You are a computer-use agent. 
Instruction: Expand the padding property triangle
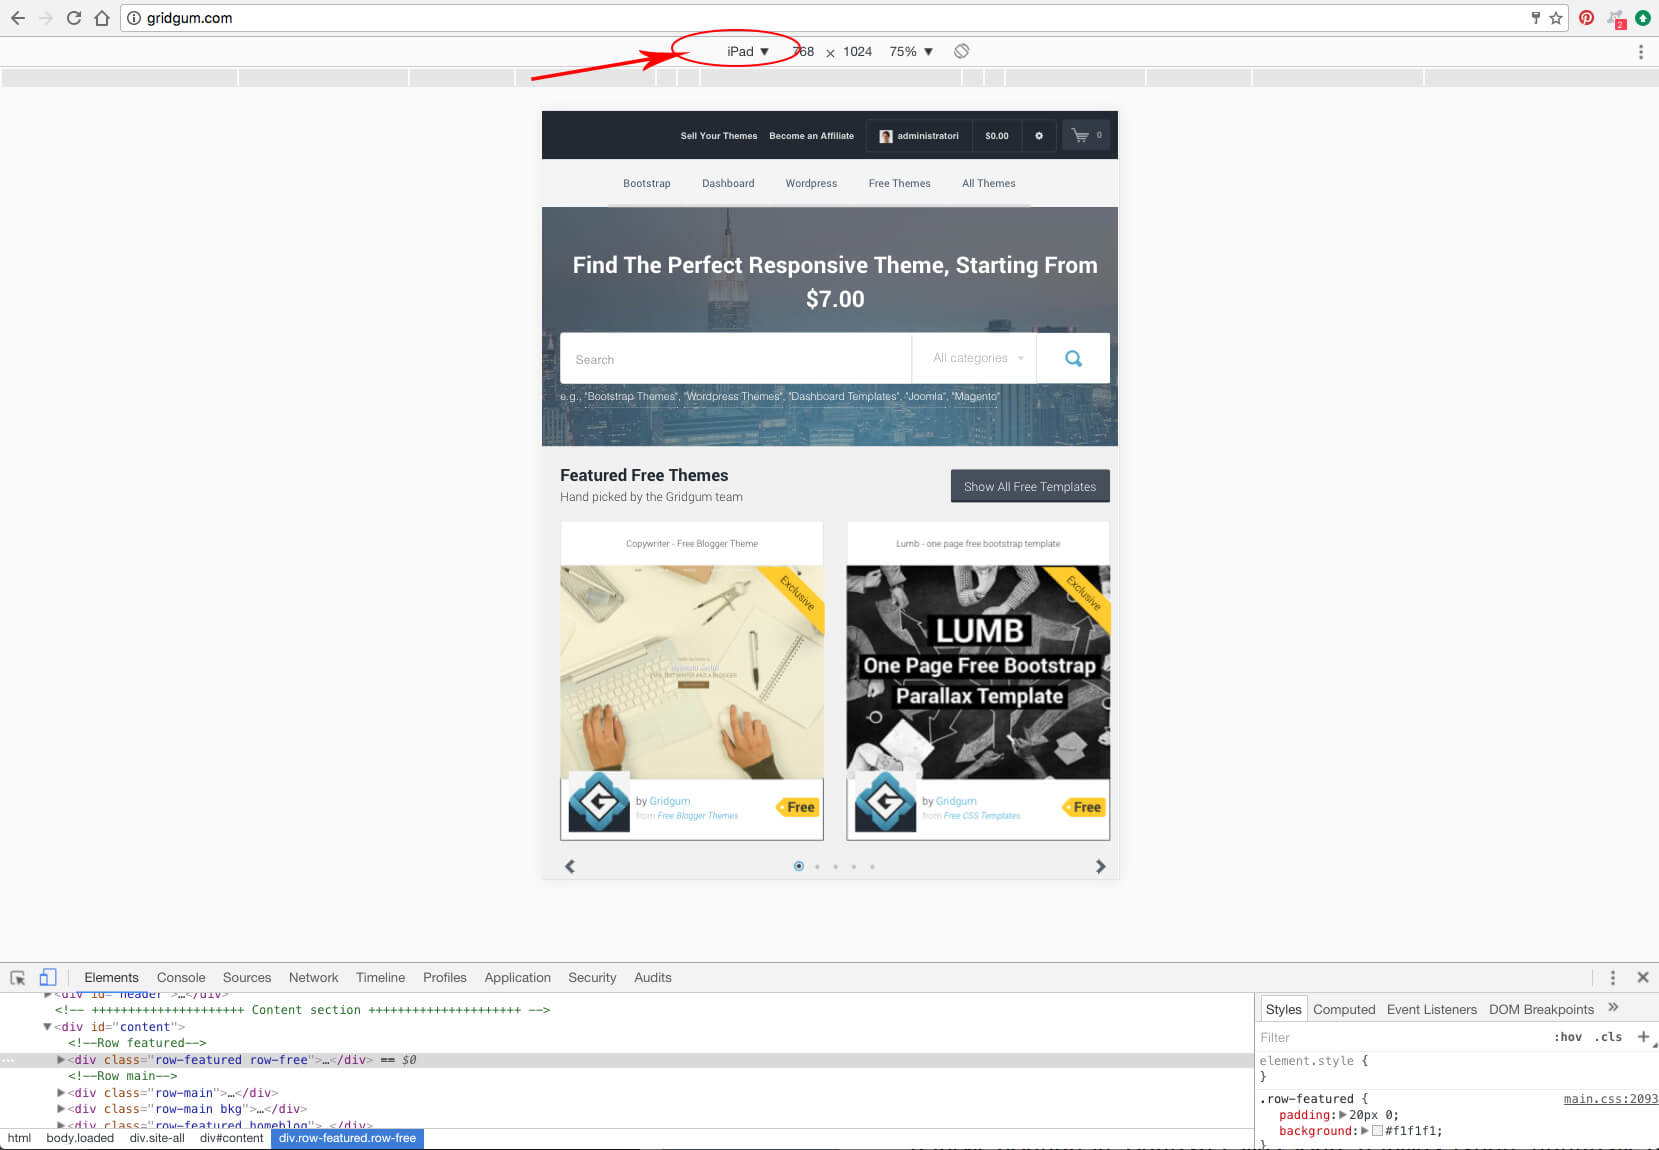pos(1342,1115)
